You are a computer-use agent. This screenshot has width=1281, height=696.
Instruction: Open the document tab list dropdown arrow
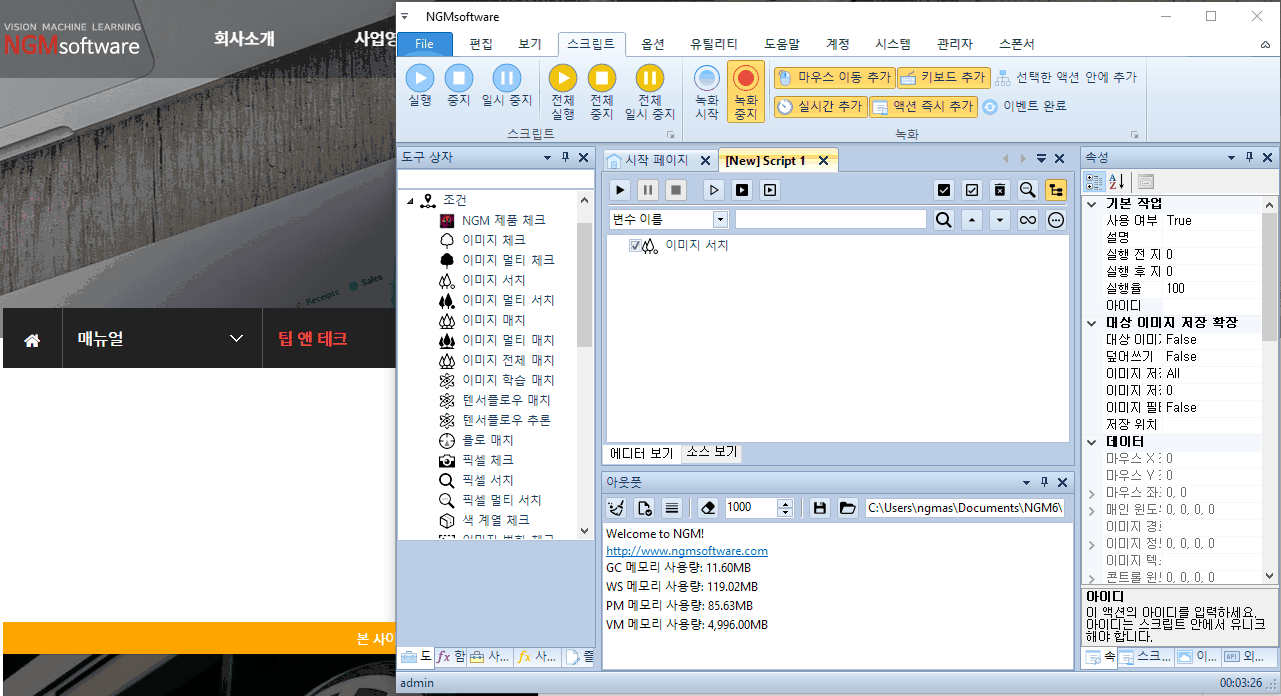(x=1041, y=159)
